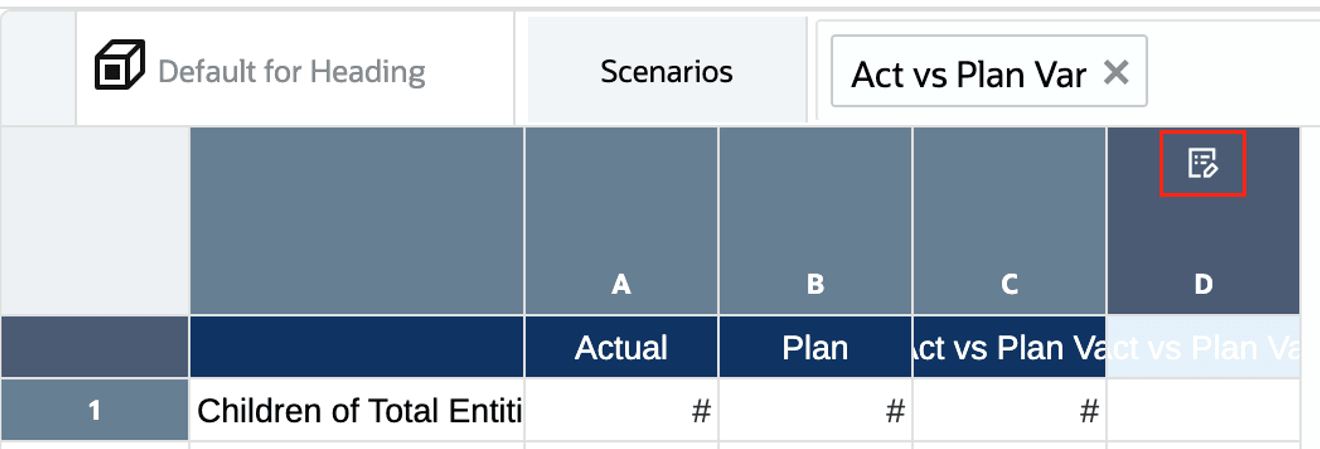The width and height of the screenshot is (1320, 449).
Task: Click the data cell under Actual in row 1
Action: pos(621,410)
